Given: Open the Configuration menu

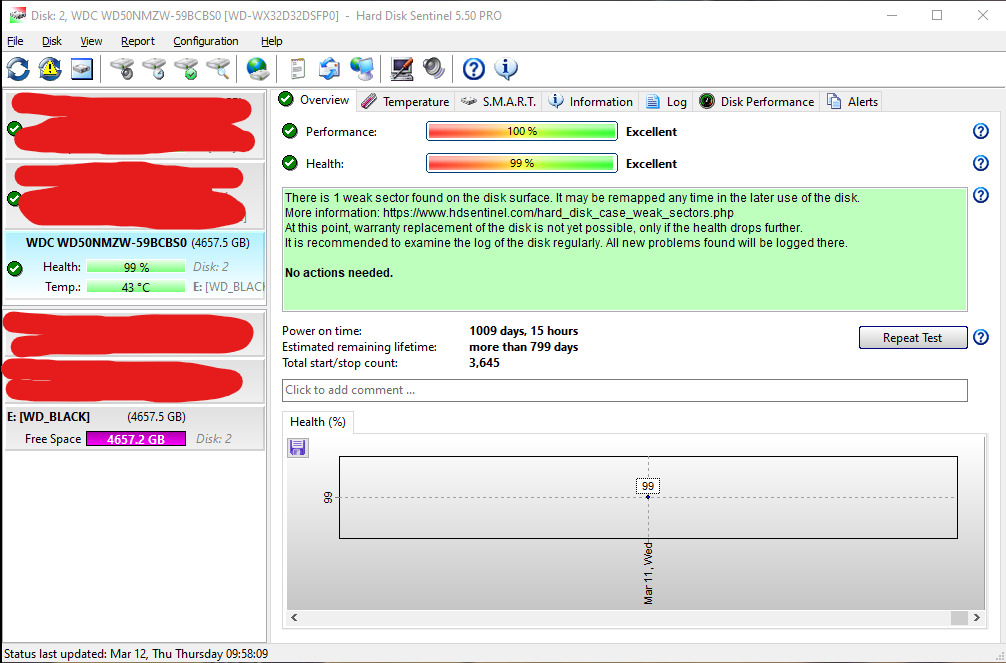Looking at the screenshot, I should pos(206,41).
